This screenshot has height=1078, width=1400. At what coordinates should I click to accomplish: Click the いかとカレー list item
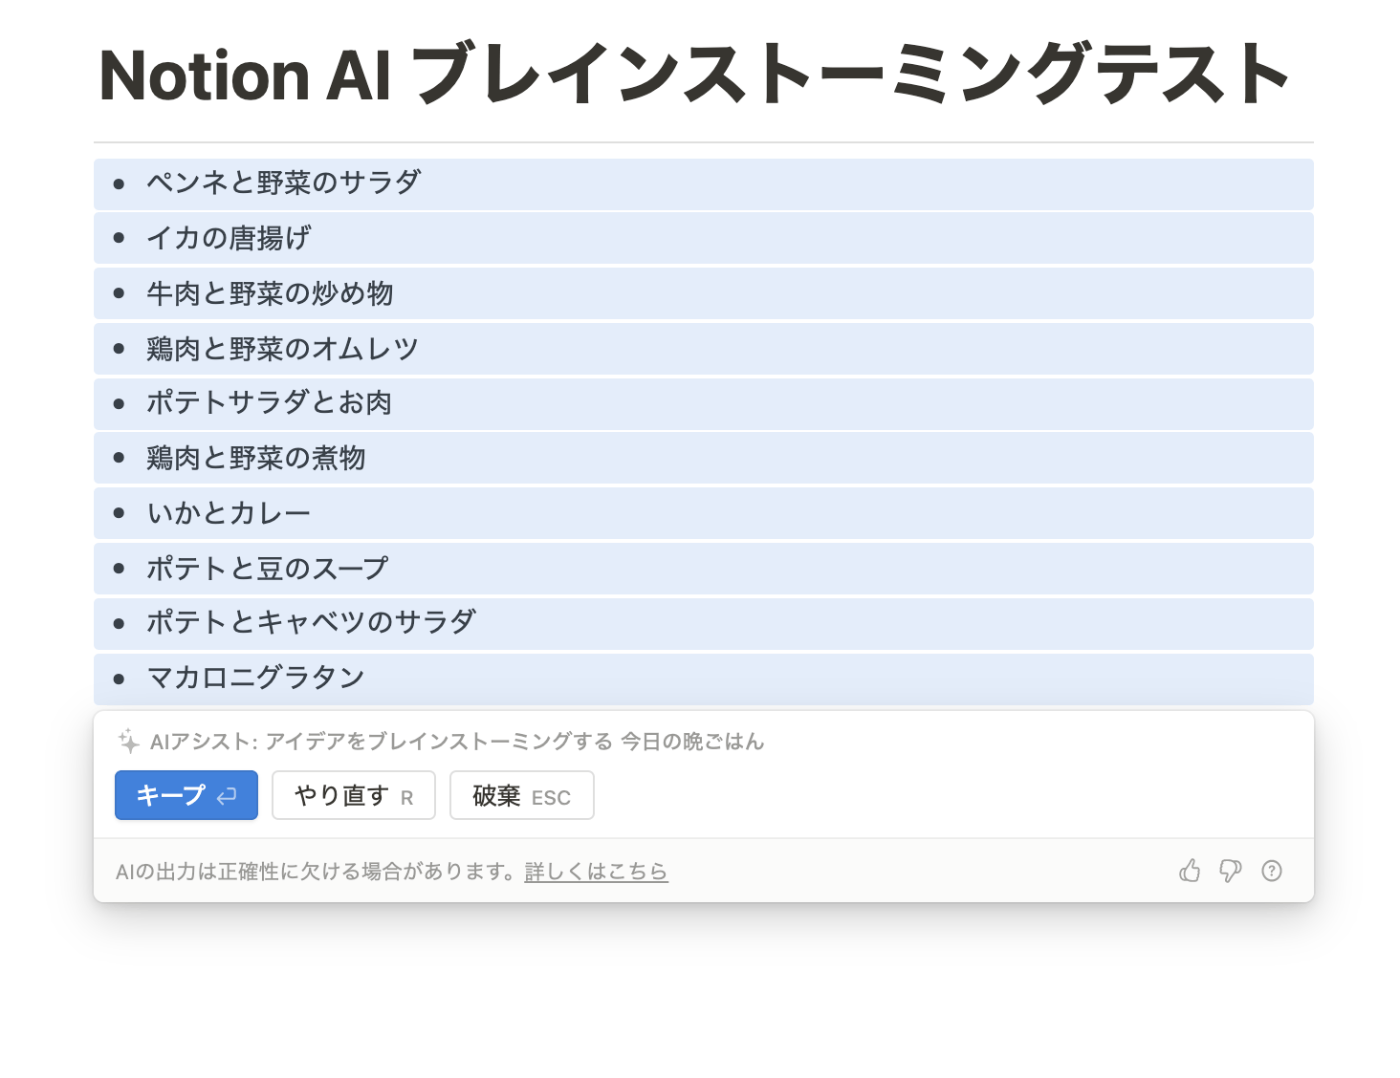(x=704, y=513)
